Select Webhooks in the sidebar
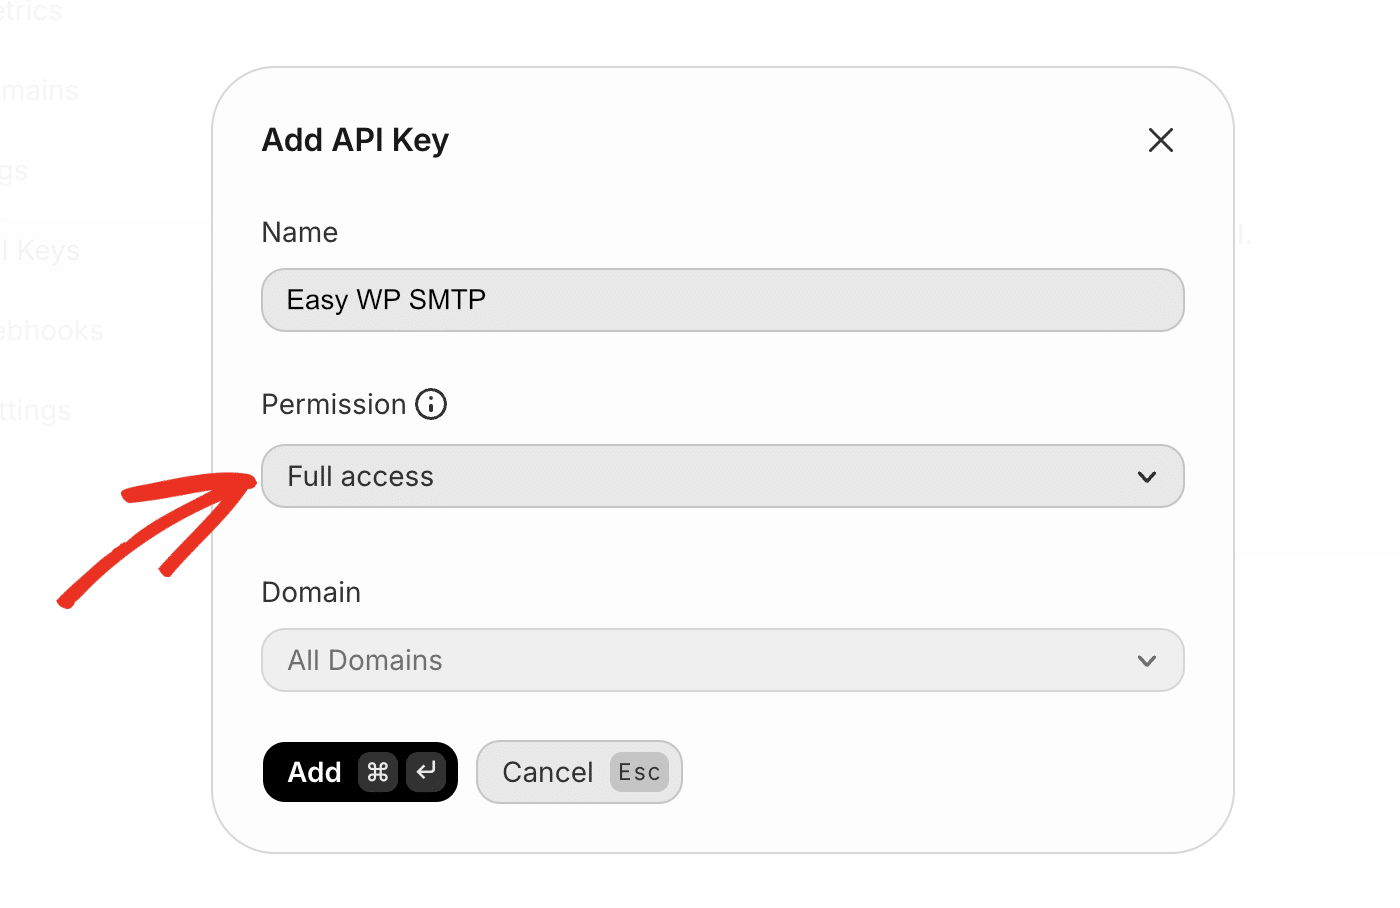This screenshot has width=1400, height=908. (51, 330)
